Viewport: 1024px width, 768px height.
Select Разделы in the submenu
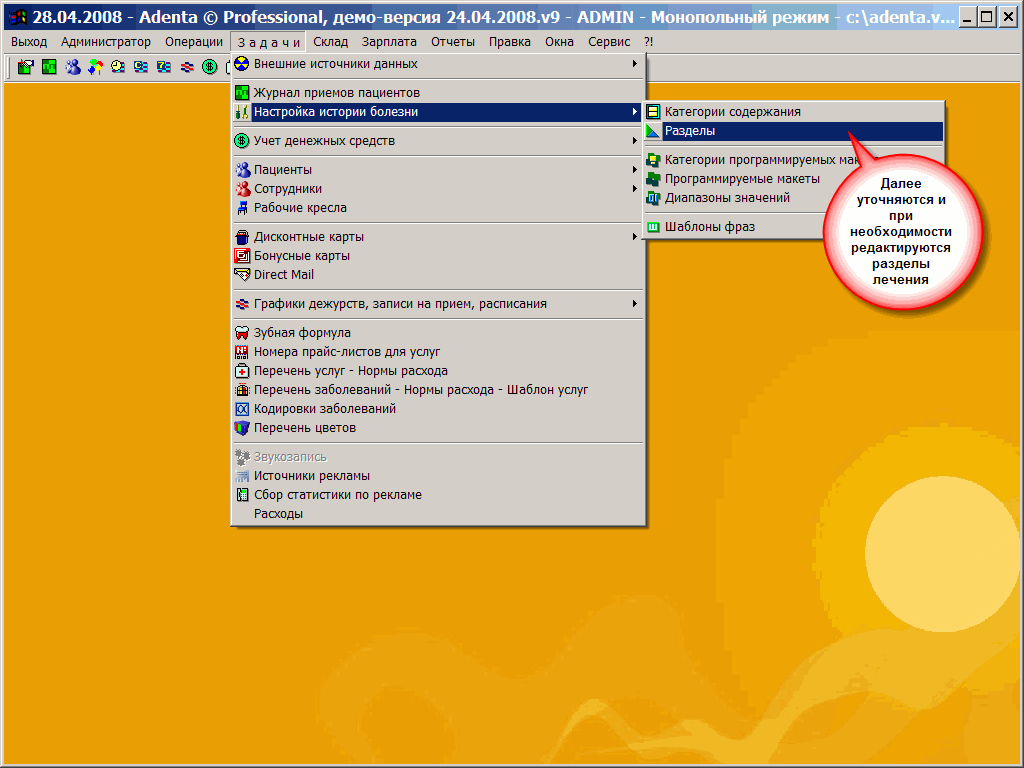coord(690,131)
